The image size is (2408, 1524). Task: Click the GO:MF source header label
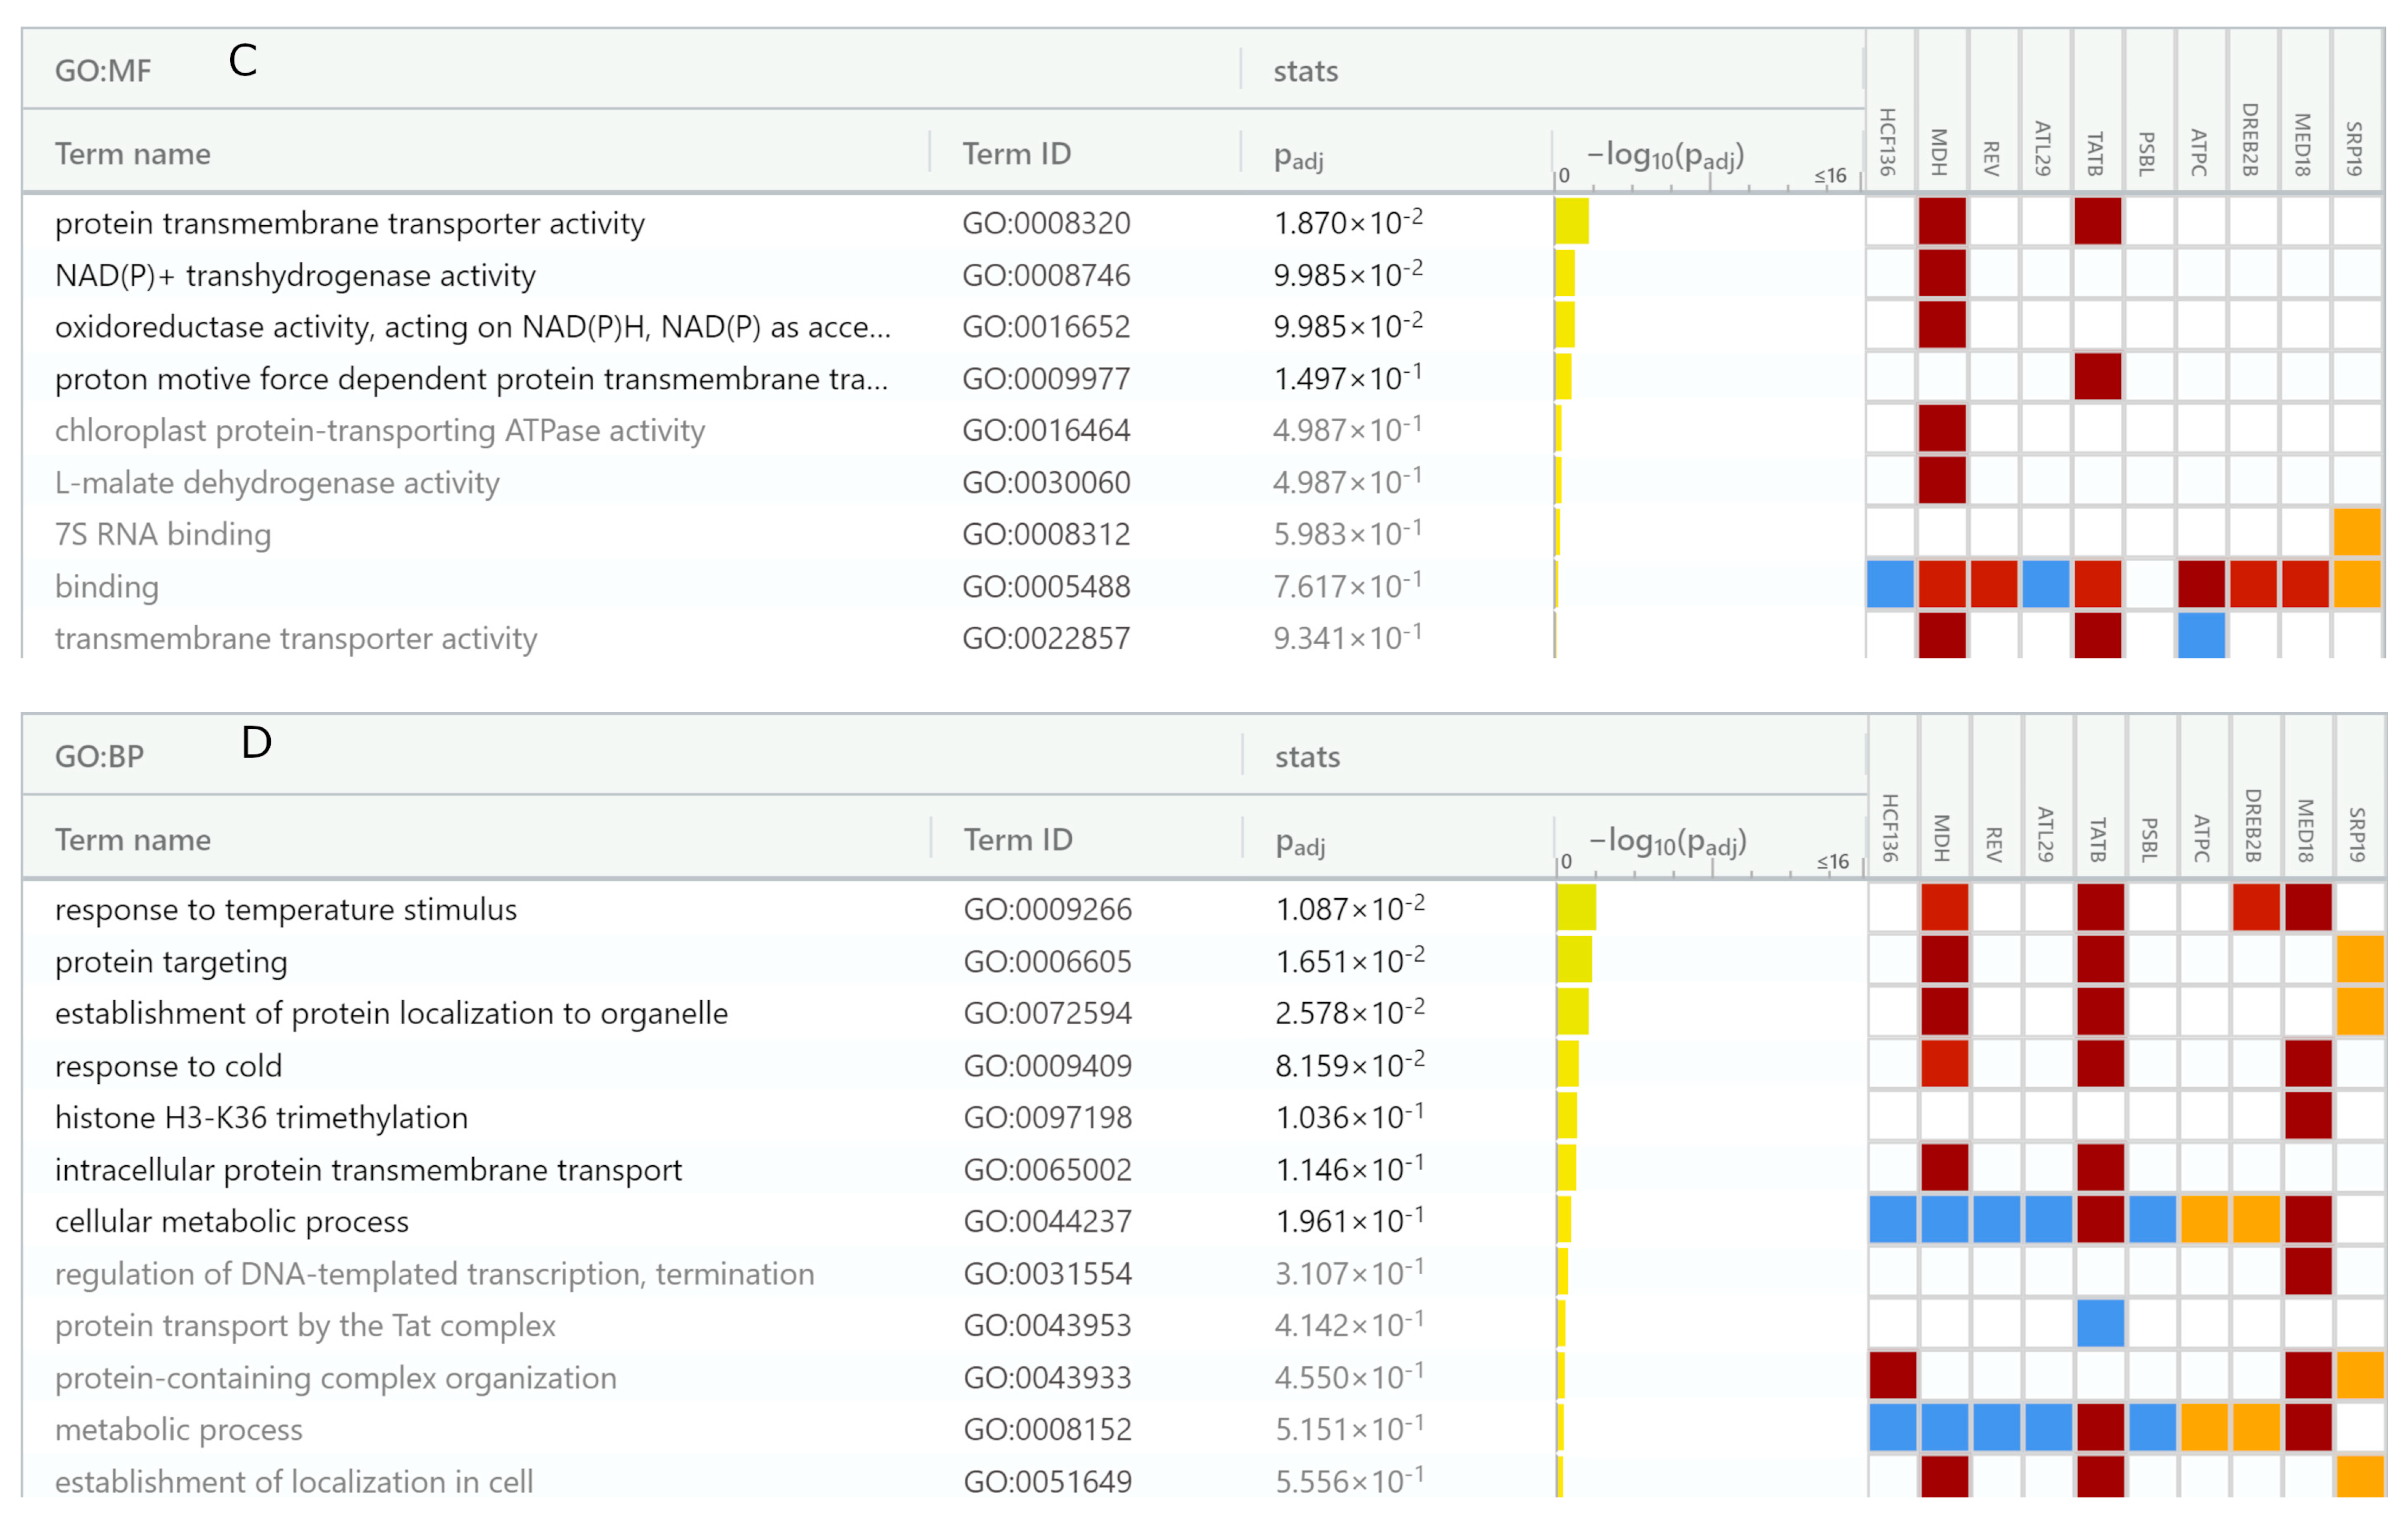pyautogui.click(x=103, y=70)
